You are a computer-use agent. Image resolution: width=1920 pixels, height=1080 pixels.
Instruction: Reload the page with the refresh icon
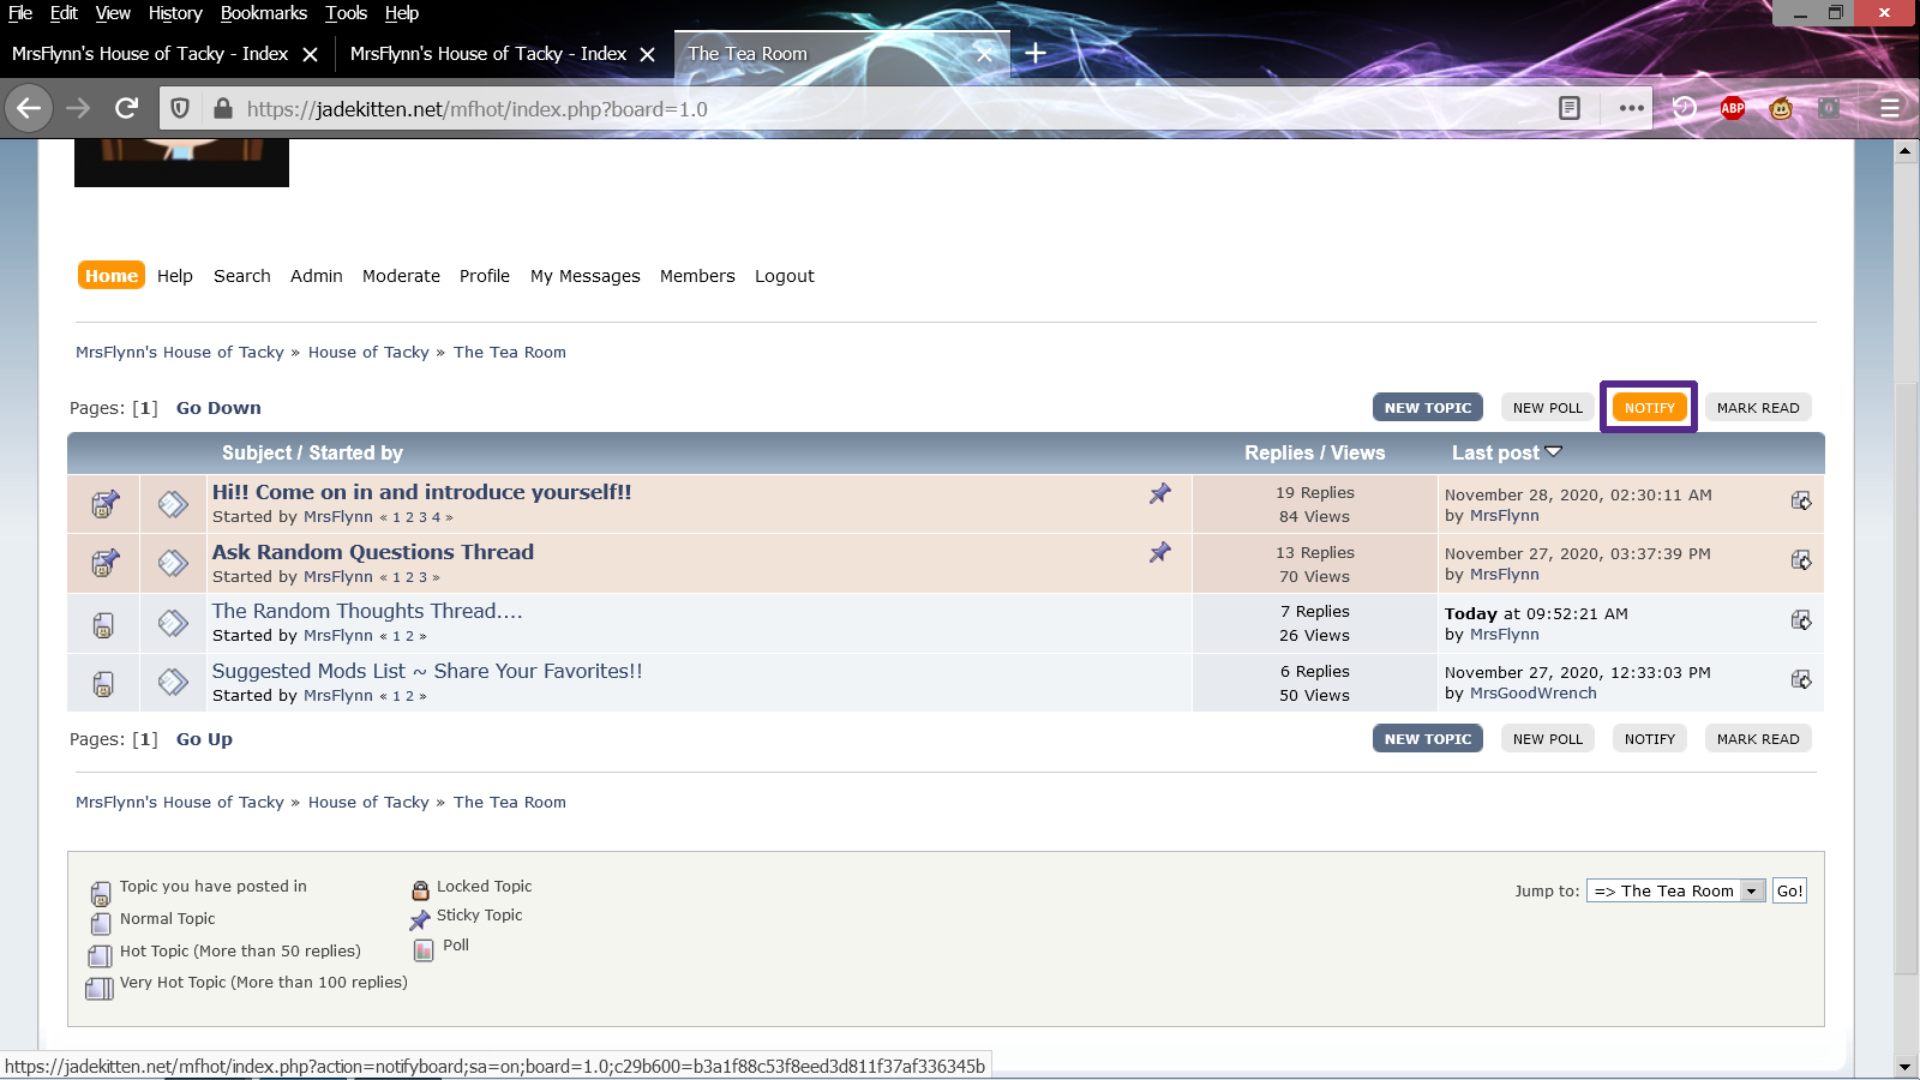point(126,109)
